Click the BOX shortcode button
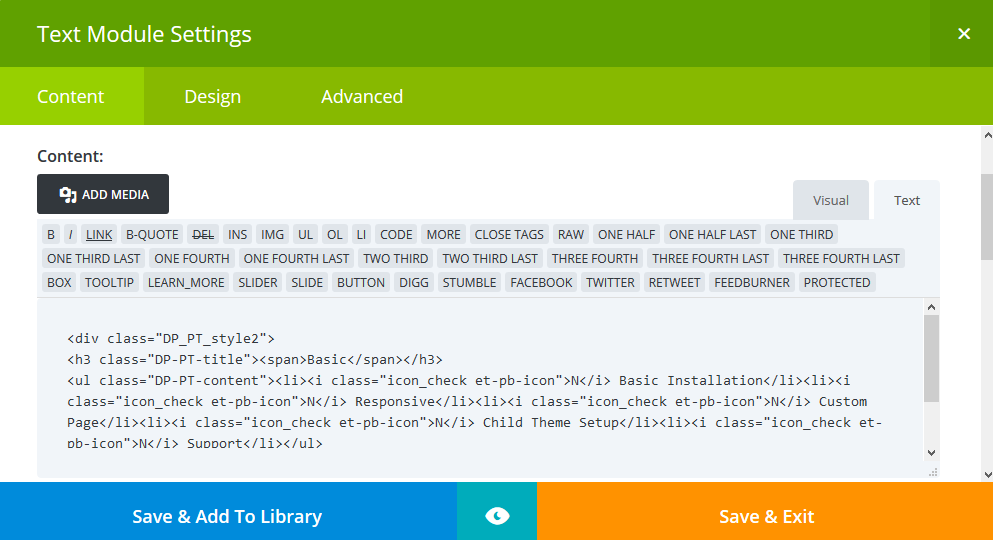993x540 pixels. [x=59, y=282]
